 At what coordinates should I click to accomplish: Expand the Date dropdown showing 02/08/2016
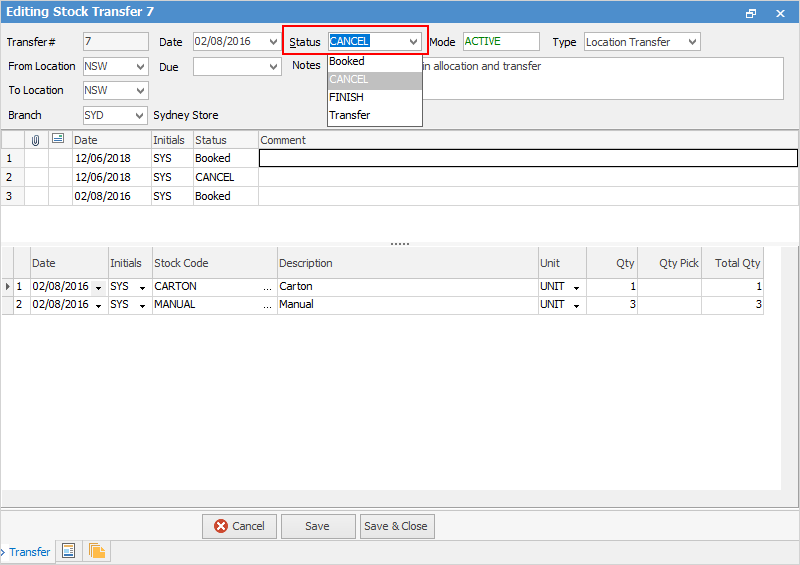[x=274, y=42]
